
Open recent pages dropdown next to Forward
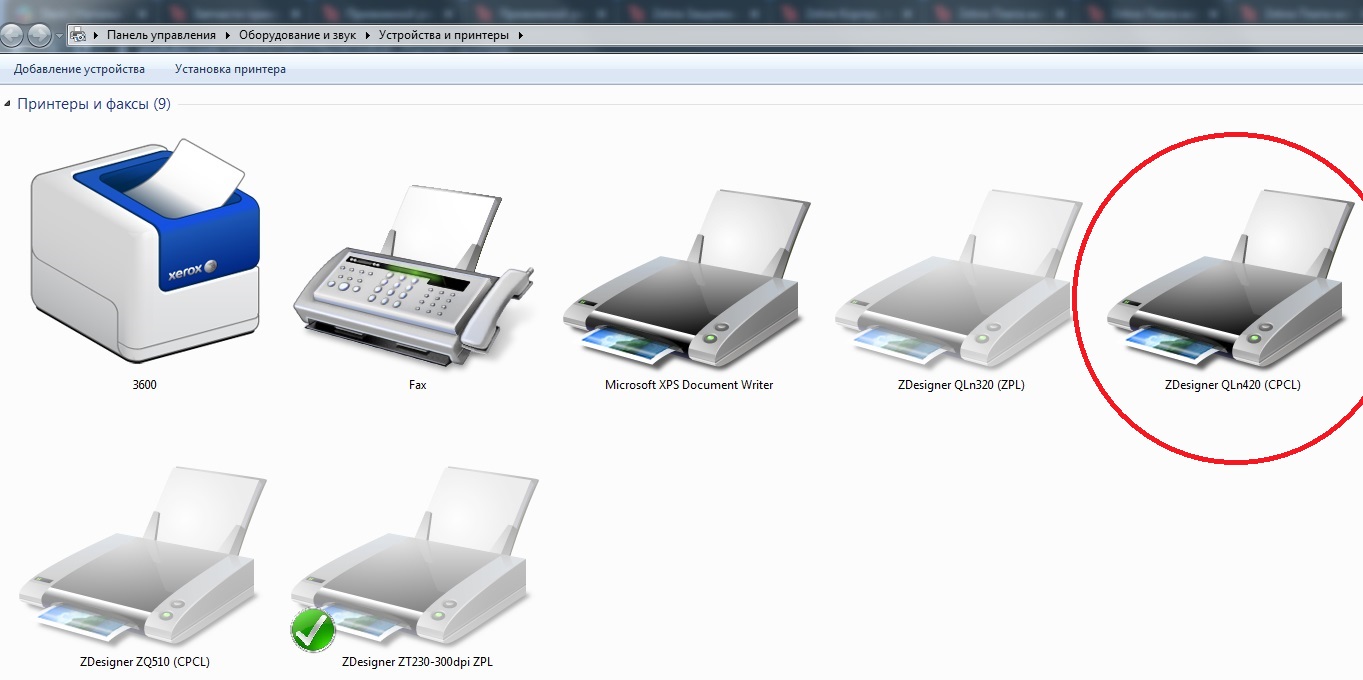[60, 36]
